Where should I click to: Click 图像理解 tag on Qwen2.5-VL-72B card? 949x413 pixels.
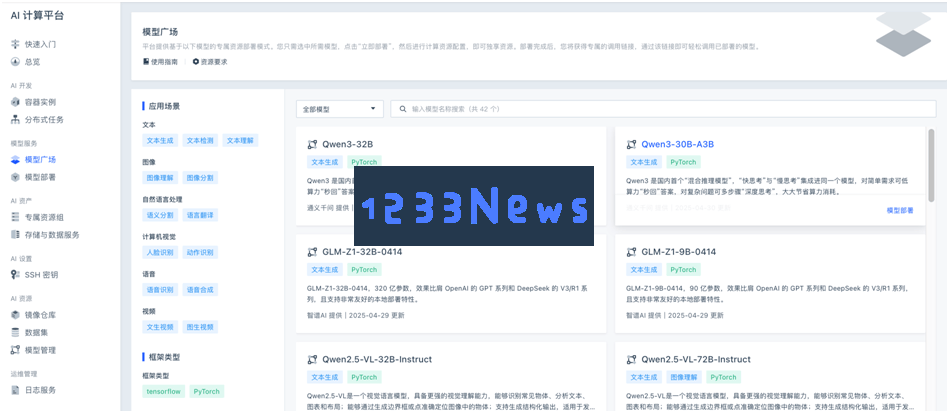pyautogui.click(x=684, y=377)
